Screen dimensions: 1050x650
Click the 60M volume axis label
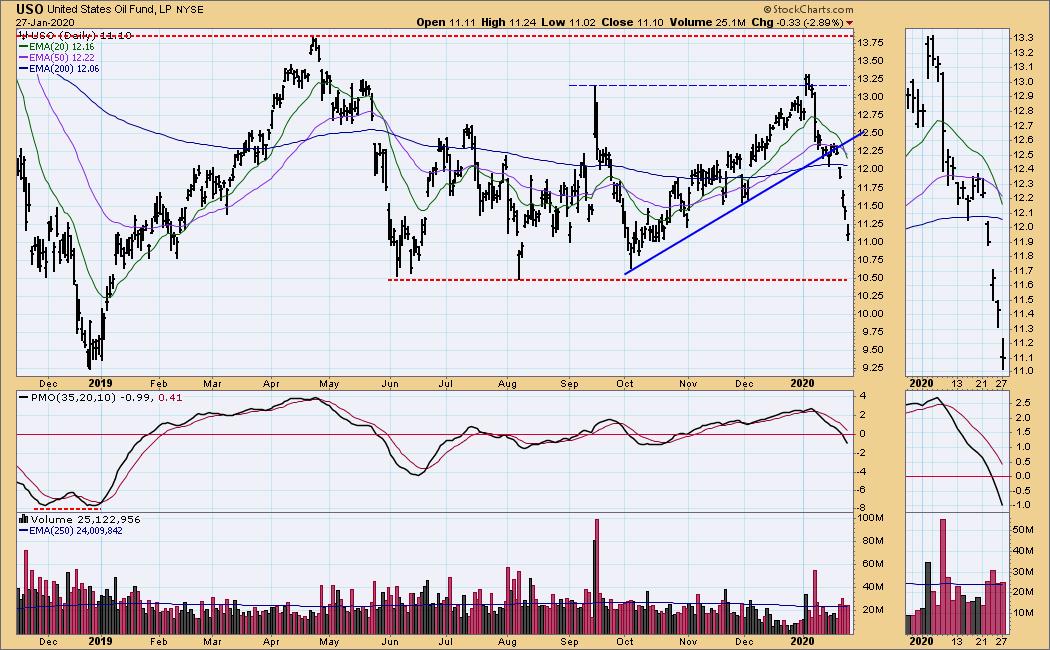coord(871,564)
